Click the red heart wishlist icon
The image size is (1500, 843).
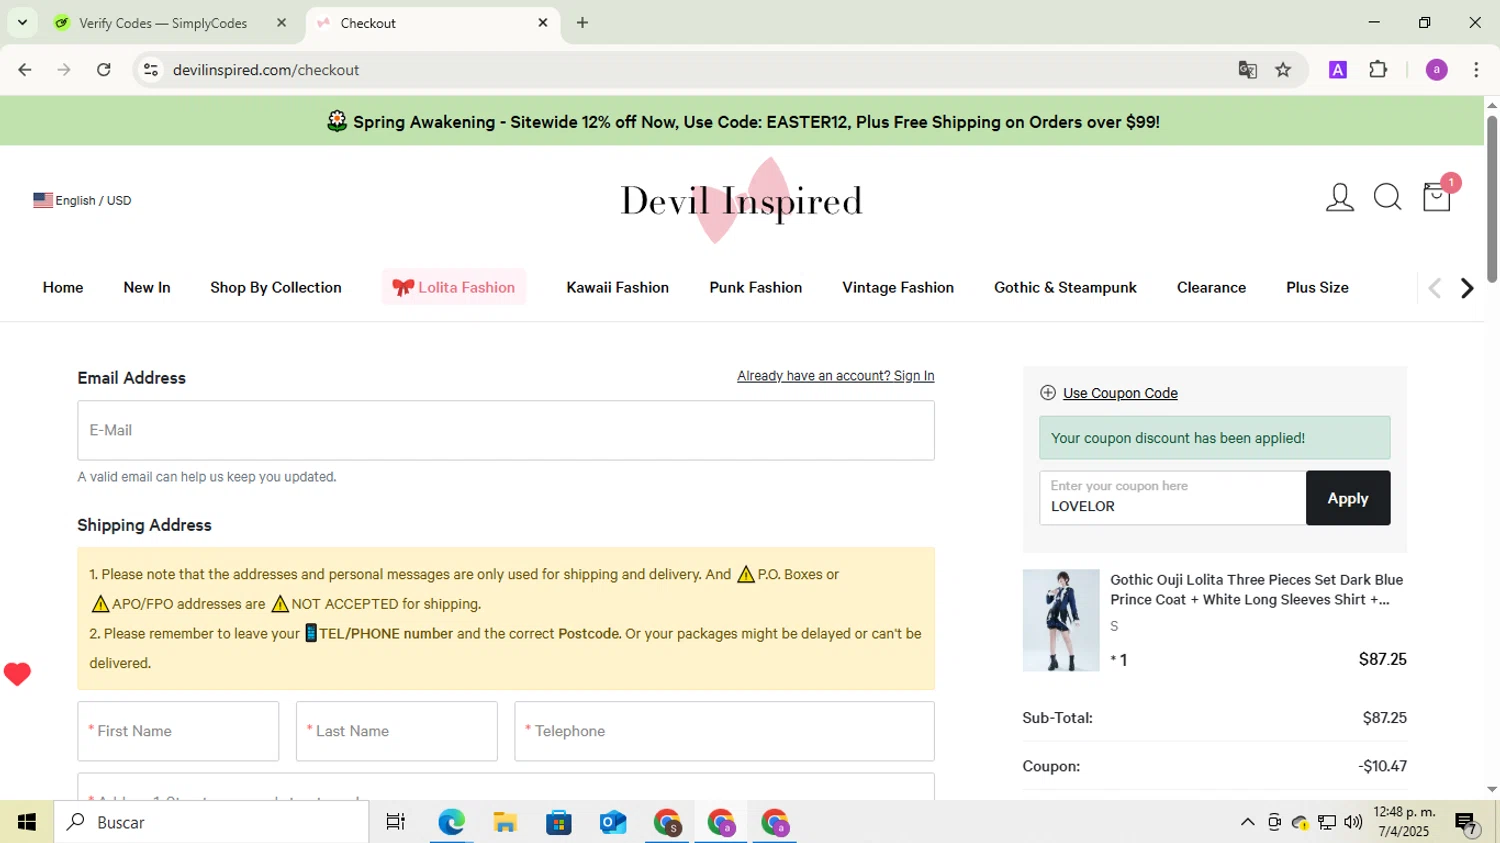pos(17,674)
